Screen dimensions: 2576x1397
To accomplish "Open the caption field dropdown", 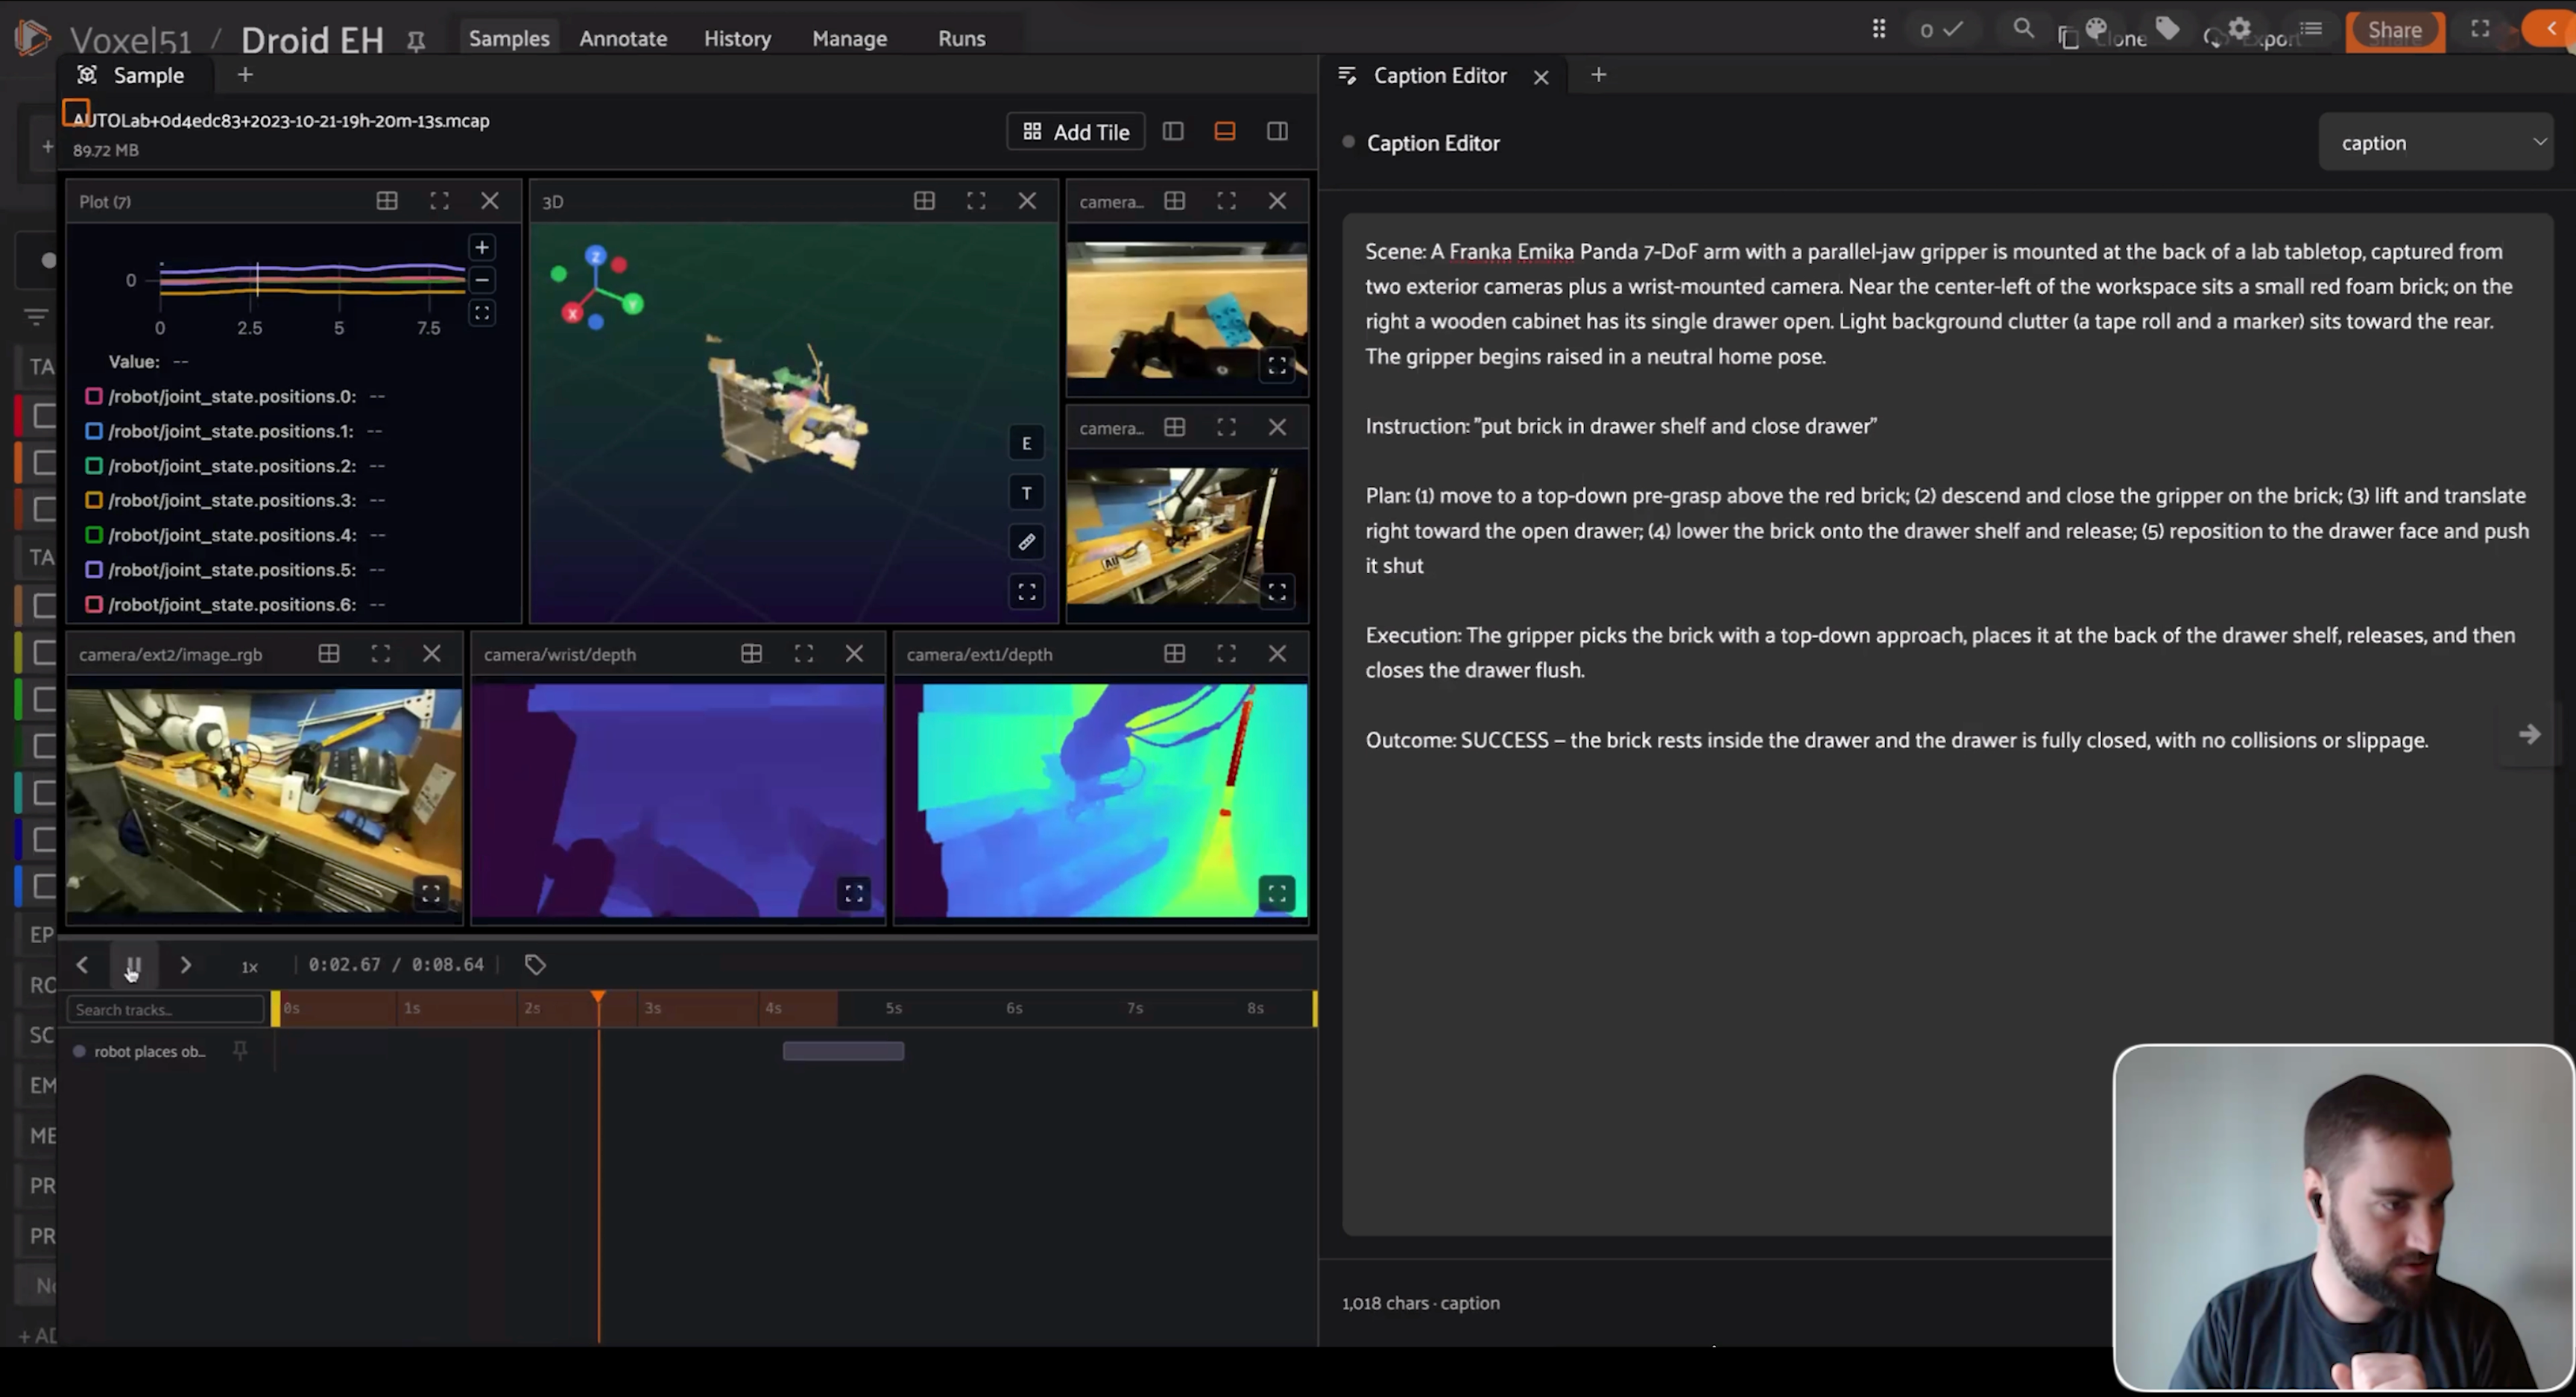I will 2435,143.
